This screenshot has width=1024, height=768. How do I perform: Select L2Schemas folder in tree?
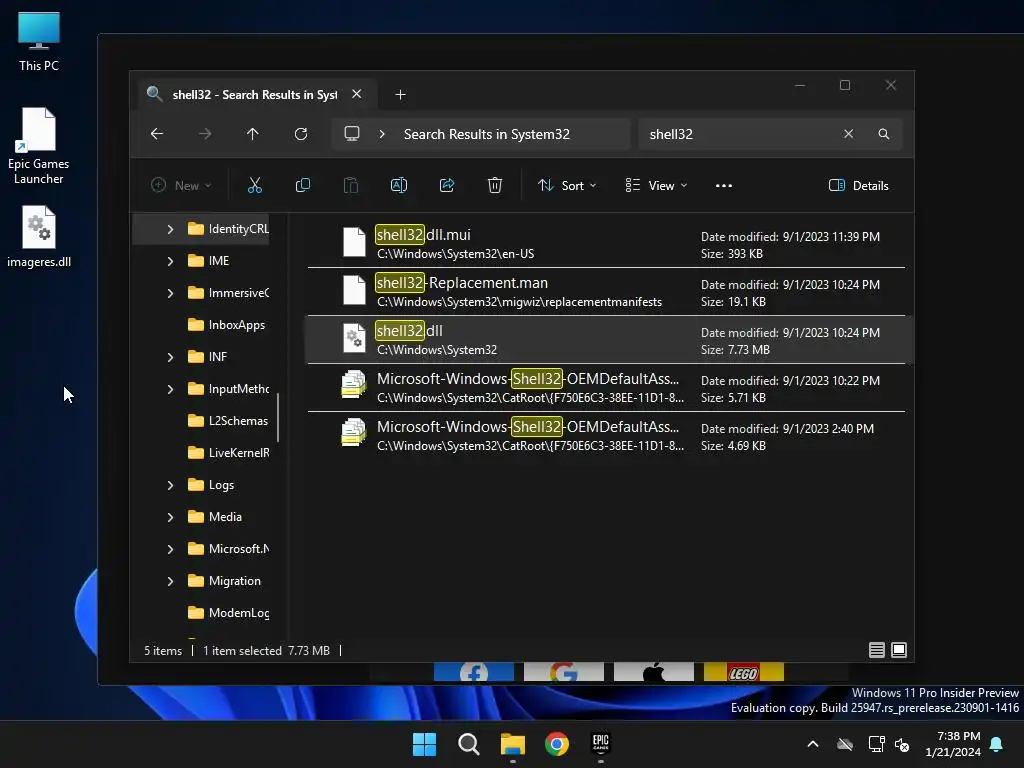click(x=227, y=421)
